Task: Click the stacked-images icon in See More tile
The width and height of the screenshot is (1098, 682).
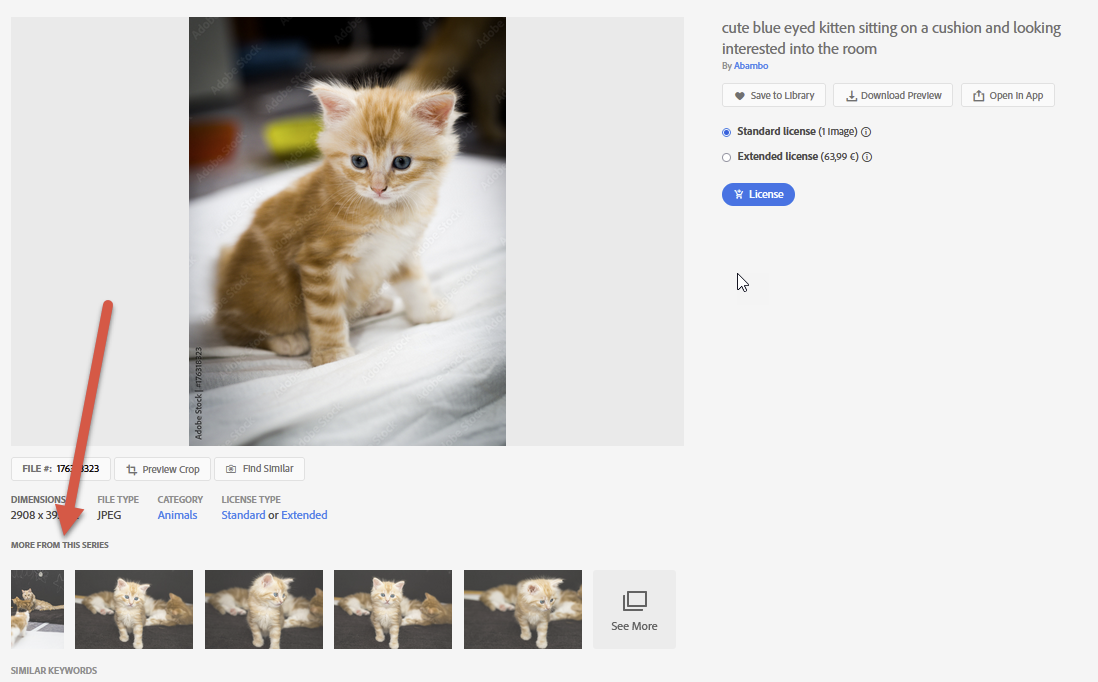Action: (x=634, y=601)
